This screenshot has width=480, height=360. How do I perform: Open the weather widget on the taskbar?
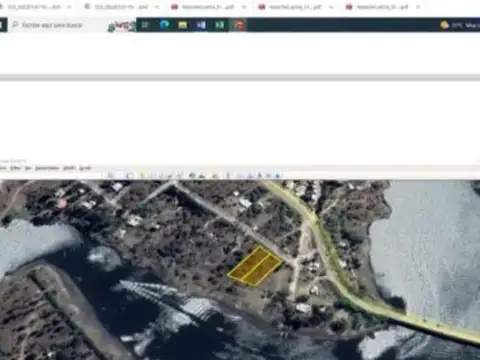coord(460,25)
